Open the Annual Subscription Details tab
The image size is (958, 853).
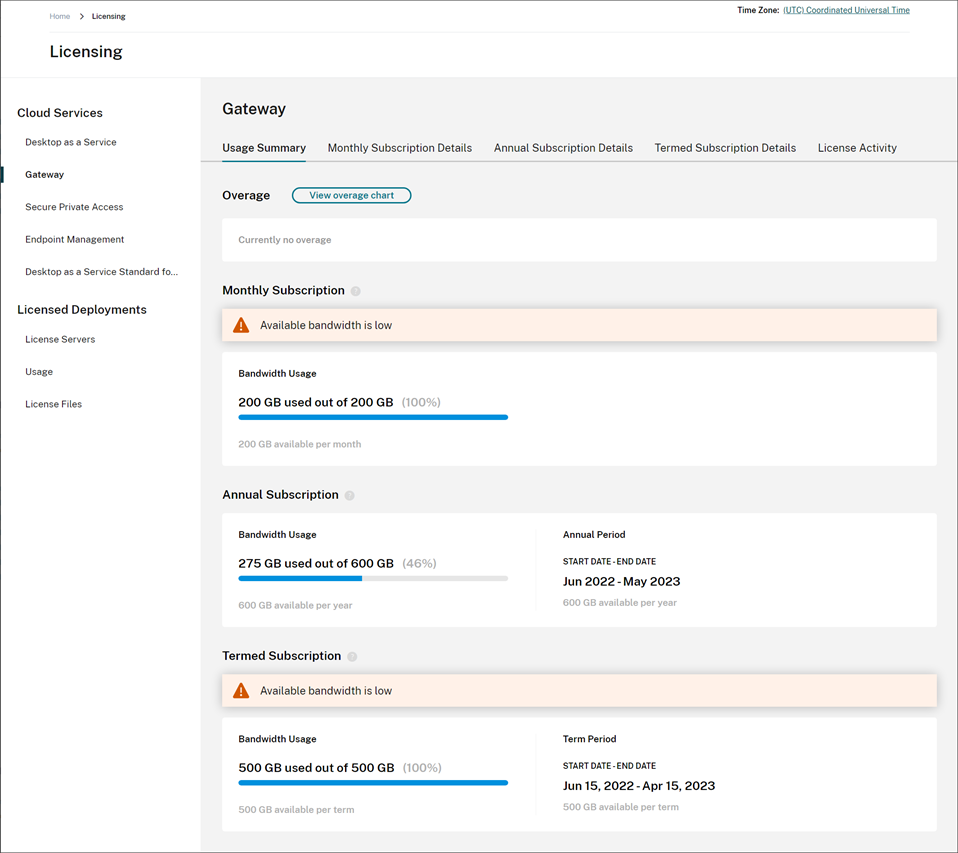pos(563,147)
